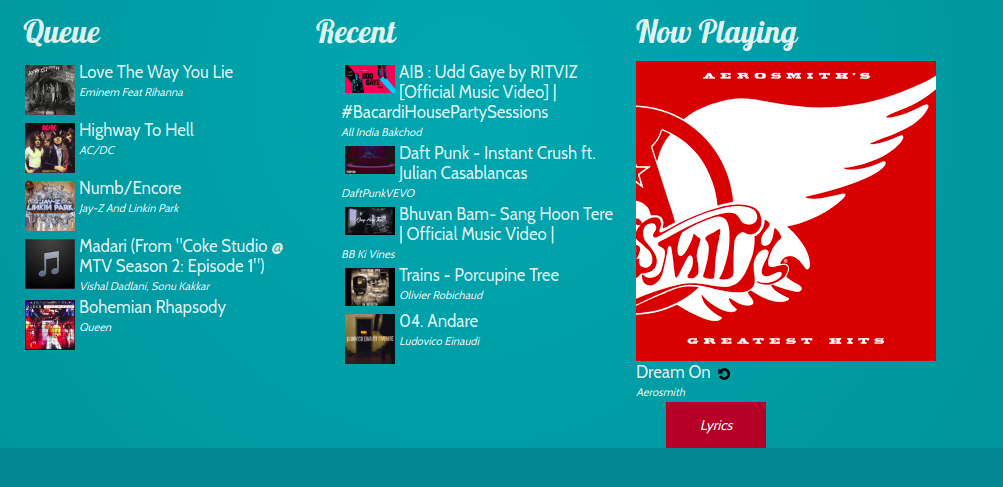This screenshot has width=1003, height=487.
Task: Click the Love The Way You Lie album art
Action: [50, 90]
